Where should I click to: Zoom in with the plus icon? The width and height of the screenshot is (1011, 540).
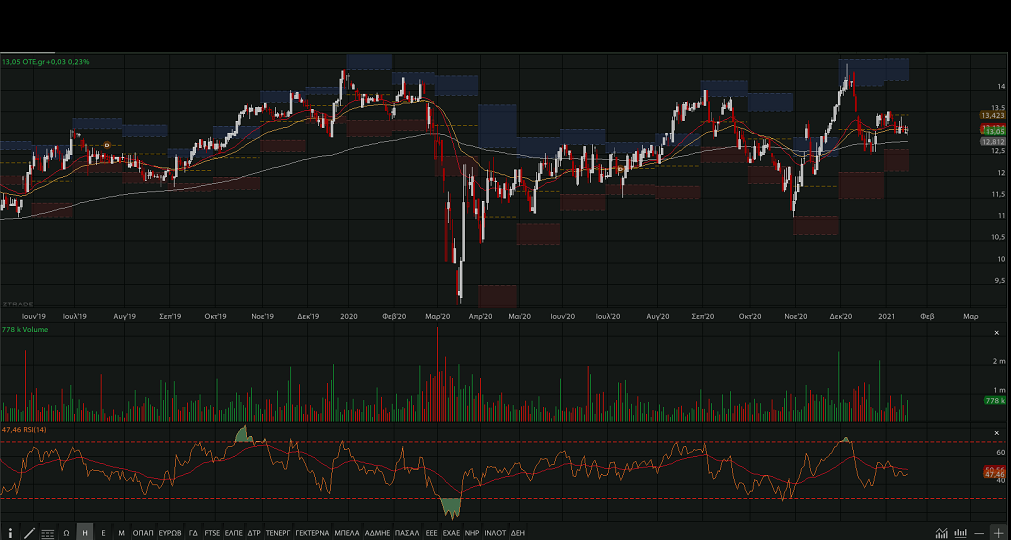(998, 534)
